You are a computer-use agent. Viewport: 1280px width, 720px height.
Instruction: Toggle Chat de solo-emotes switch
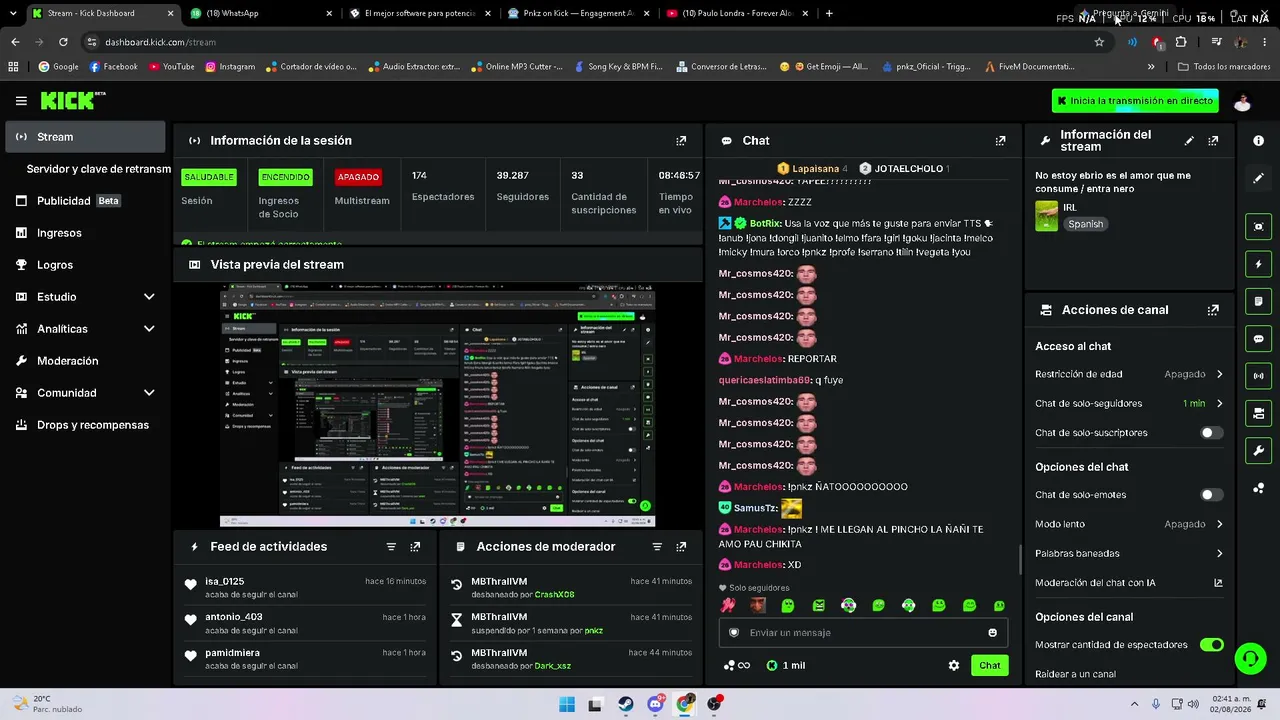[1211, 495]
